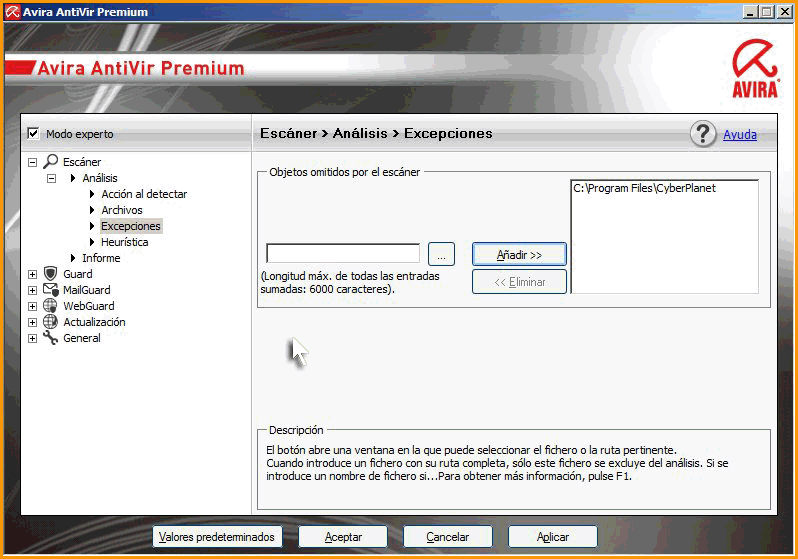Open the file browse ... button

[x=441, y=254]
